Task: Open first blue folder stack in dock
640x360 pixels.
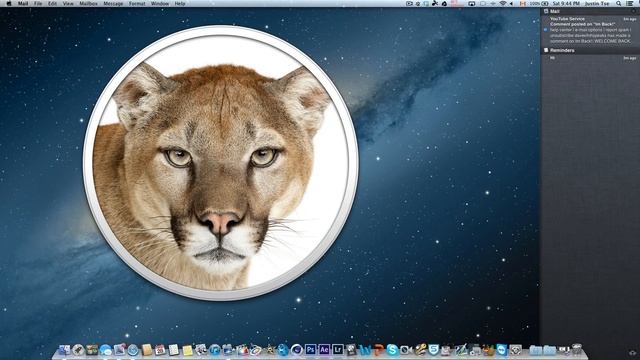Action: point(536,350)
